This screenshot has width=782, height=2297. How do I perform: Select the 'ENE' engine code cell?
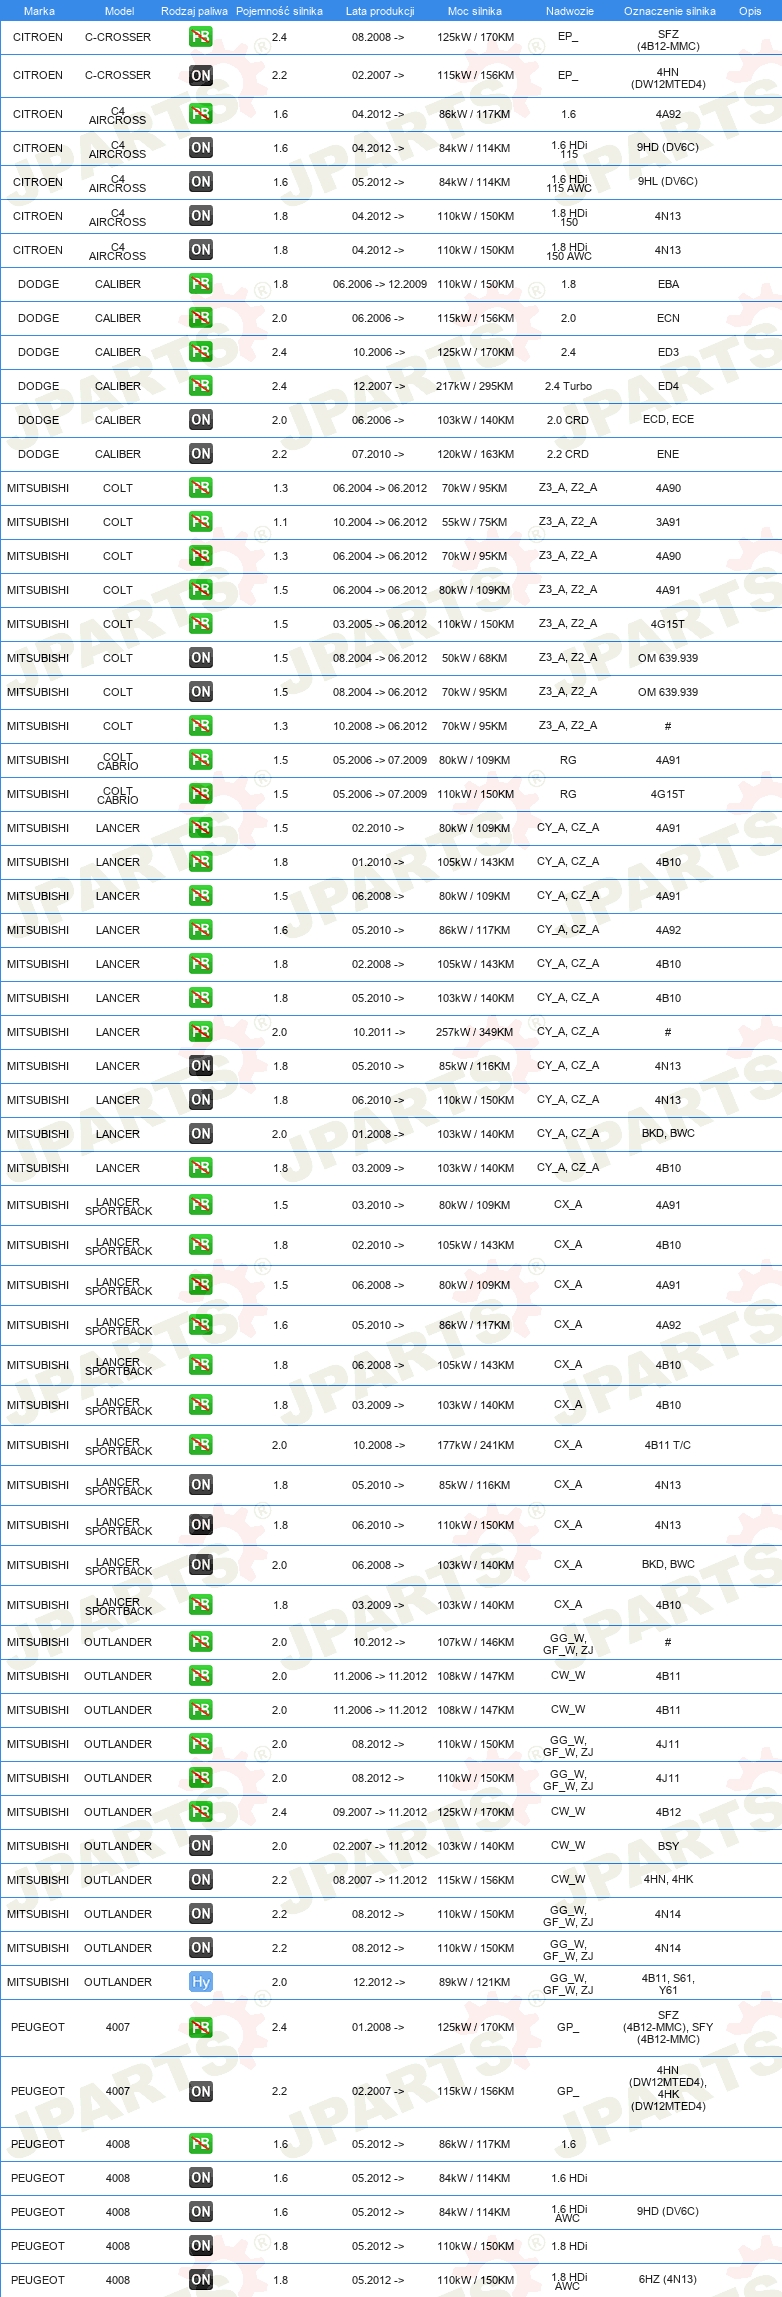coord(668,454)
